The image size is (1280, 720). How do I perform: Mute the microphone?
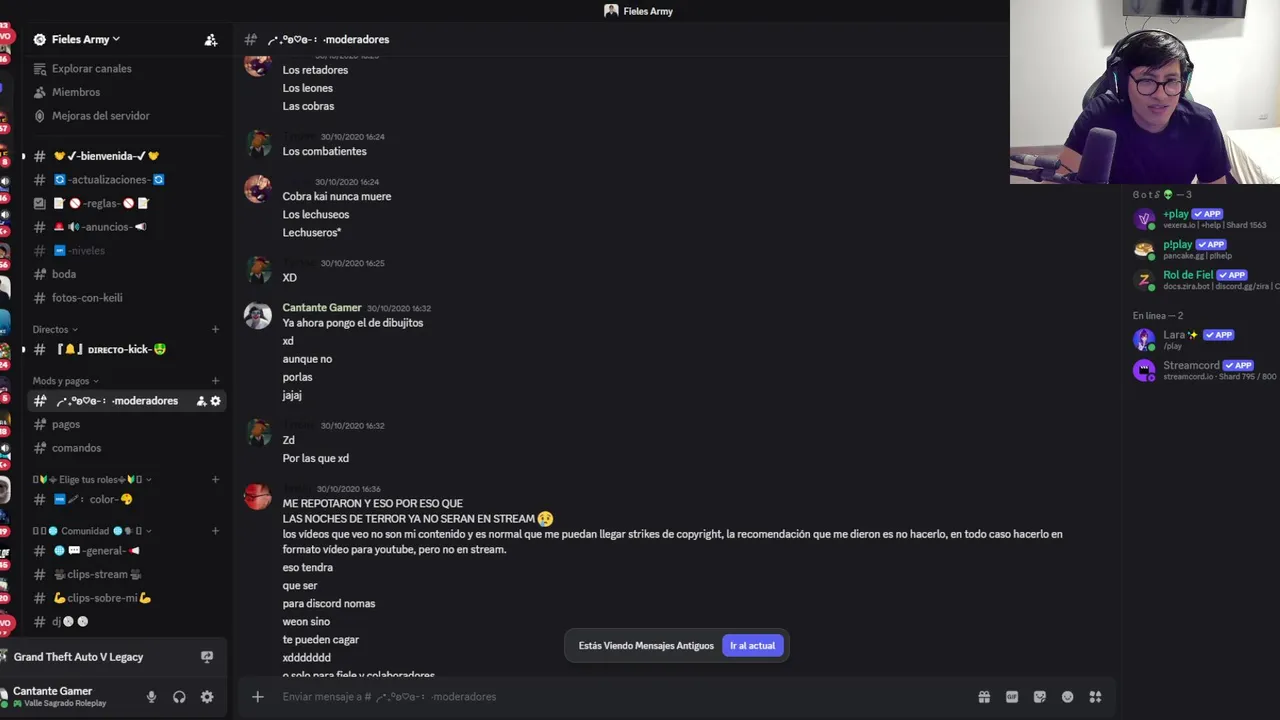(x=151, y=697)
